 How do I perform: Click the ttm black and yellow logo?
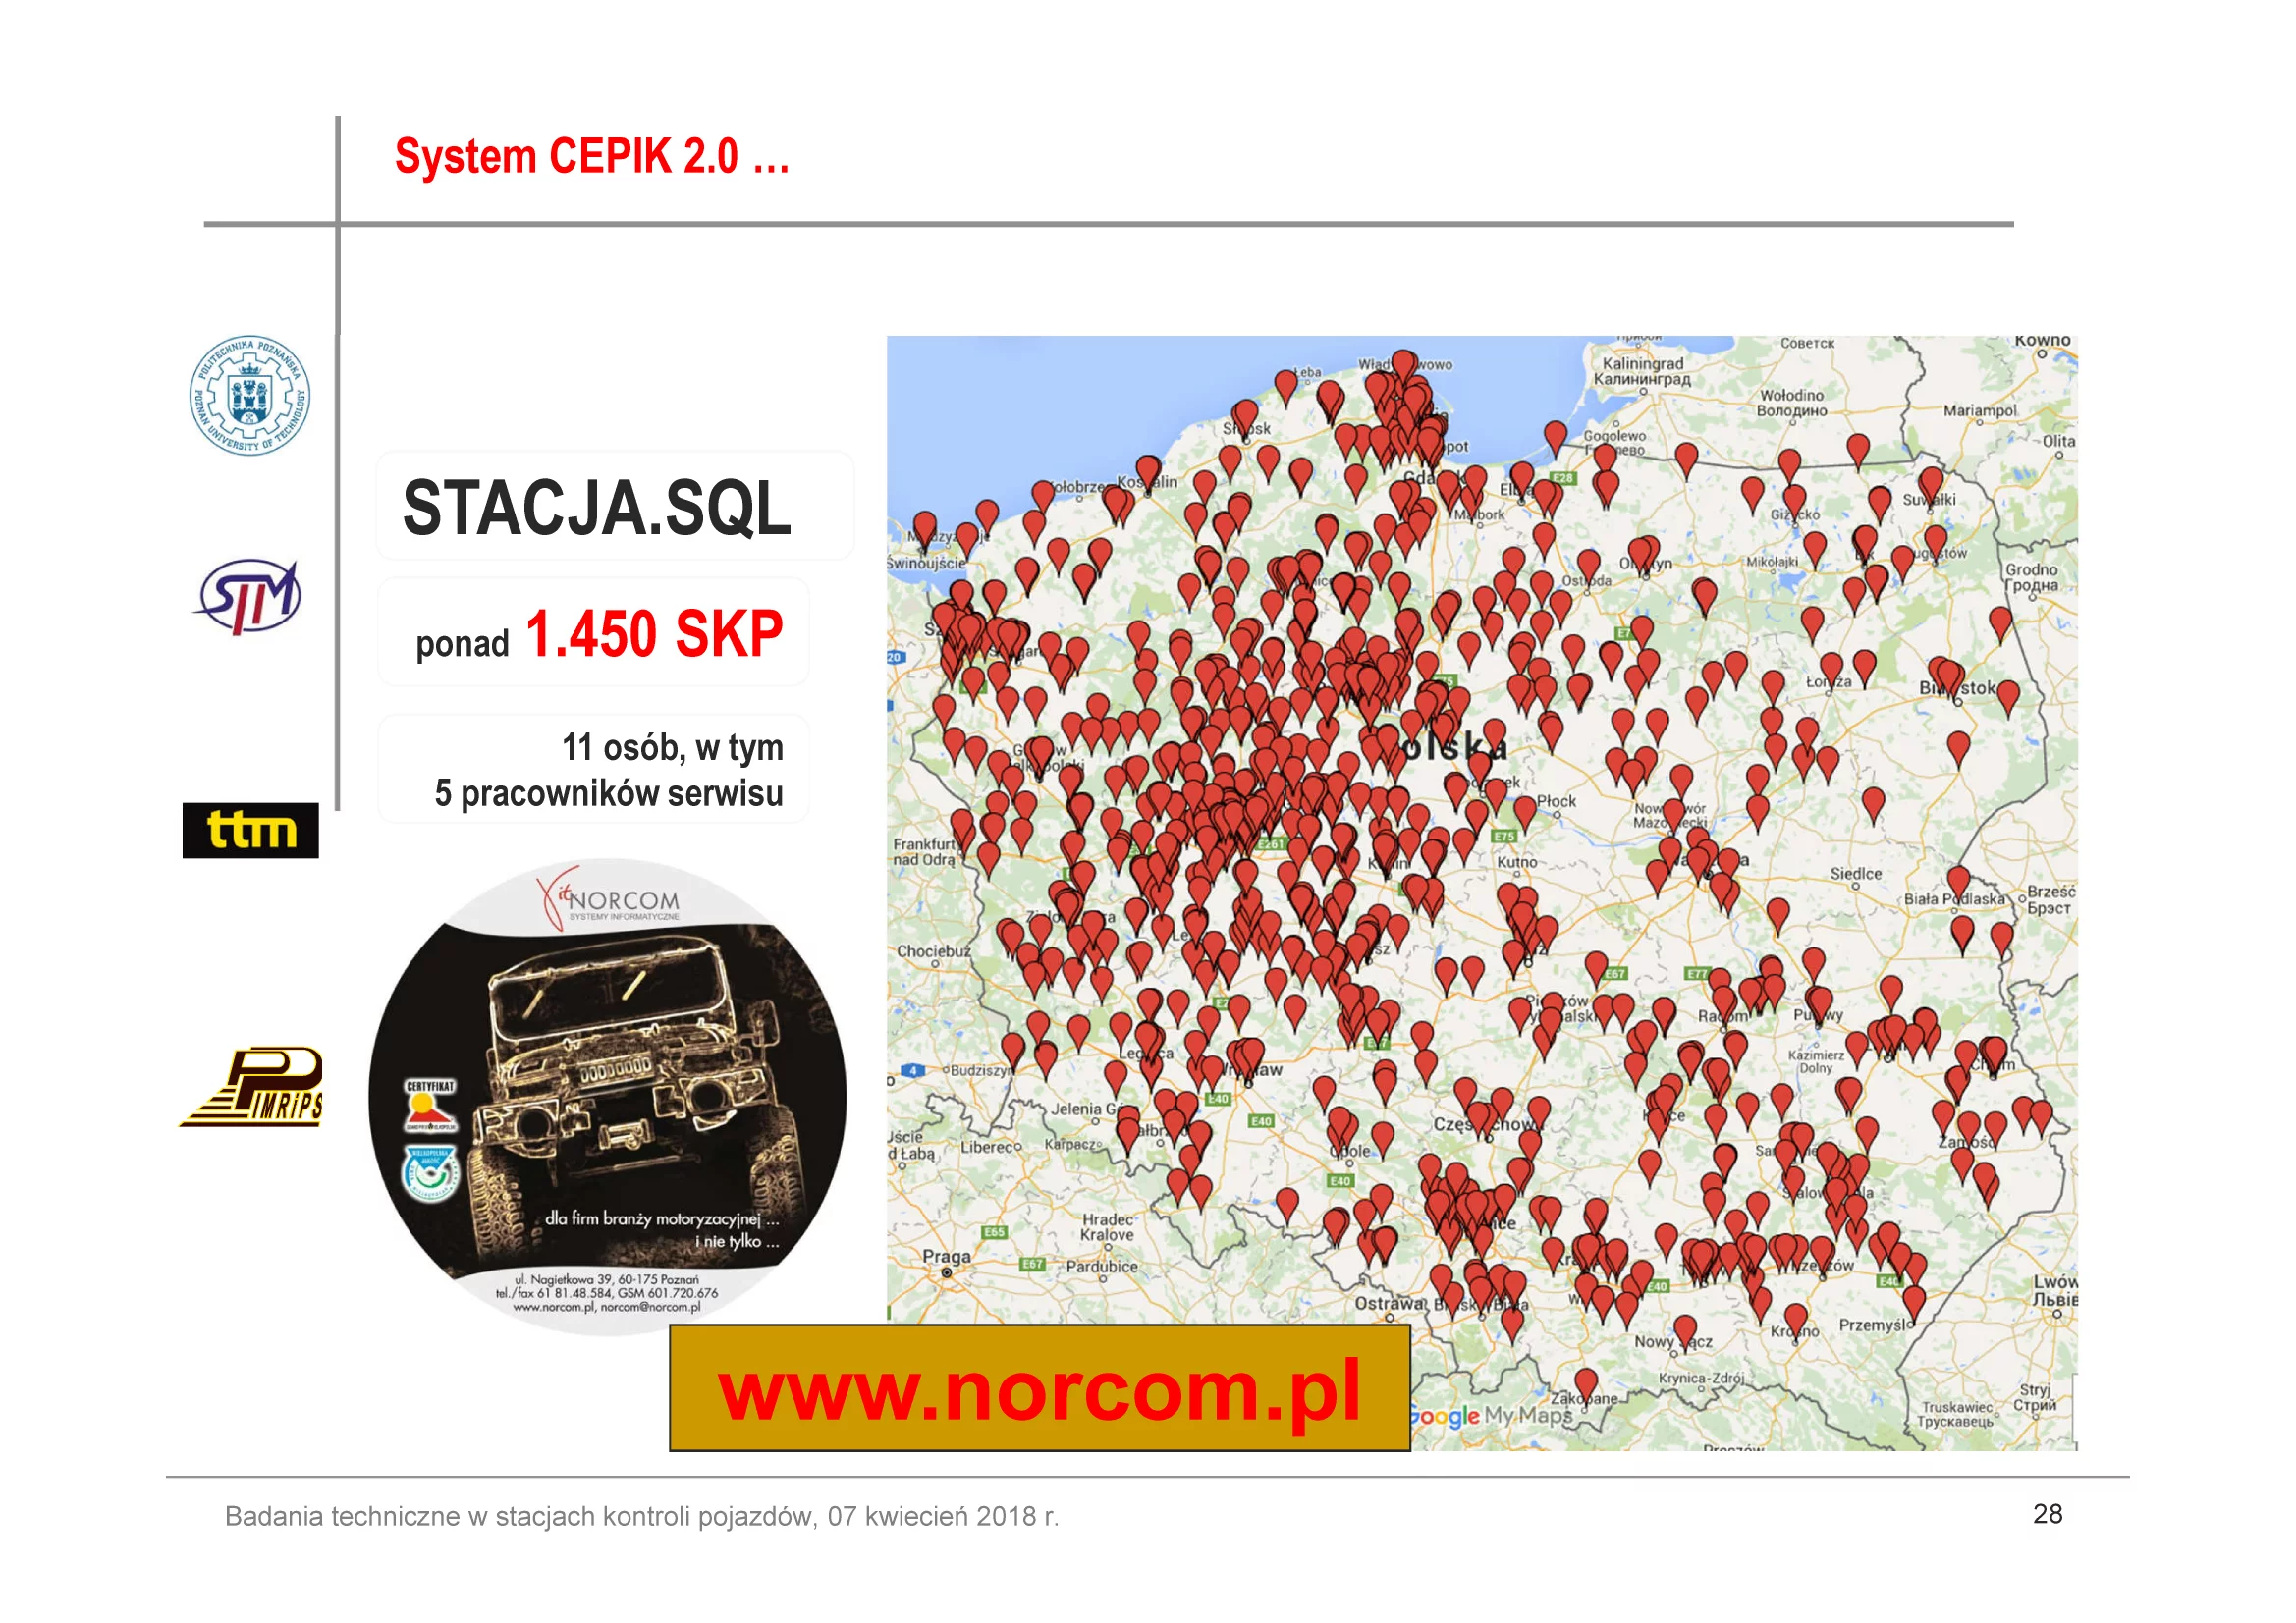pos(250,830)
